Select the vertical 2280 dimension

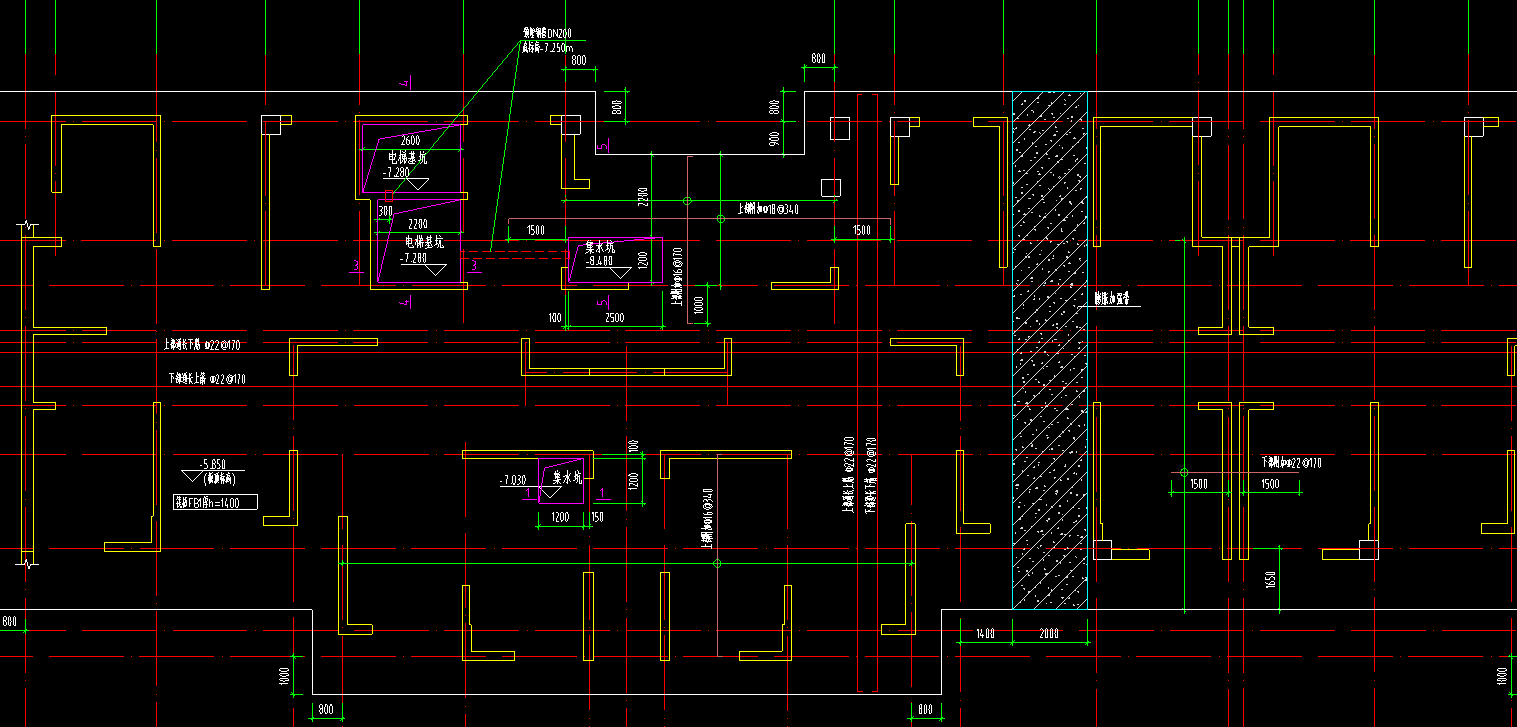[643, 196]
